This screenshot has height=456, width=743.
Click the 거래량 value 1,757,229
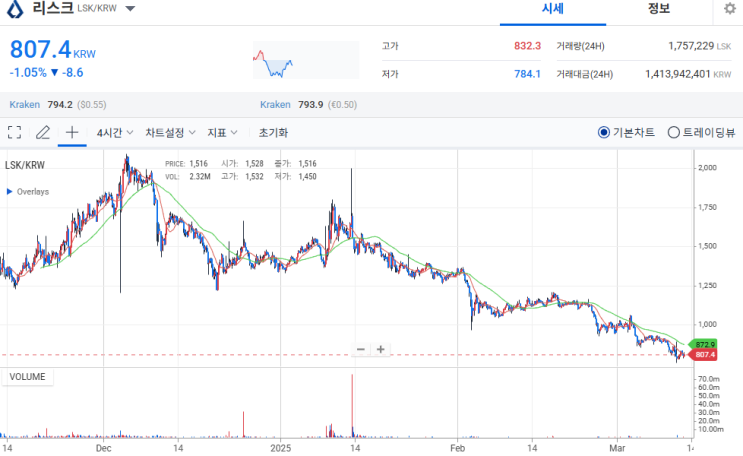coord(691,46)
